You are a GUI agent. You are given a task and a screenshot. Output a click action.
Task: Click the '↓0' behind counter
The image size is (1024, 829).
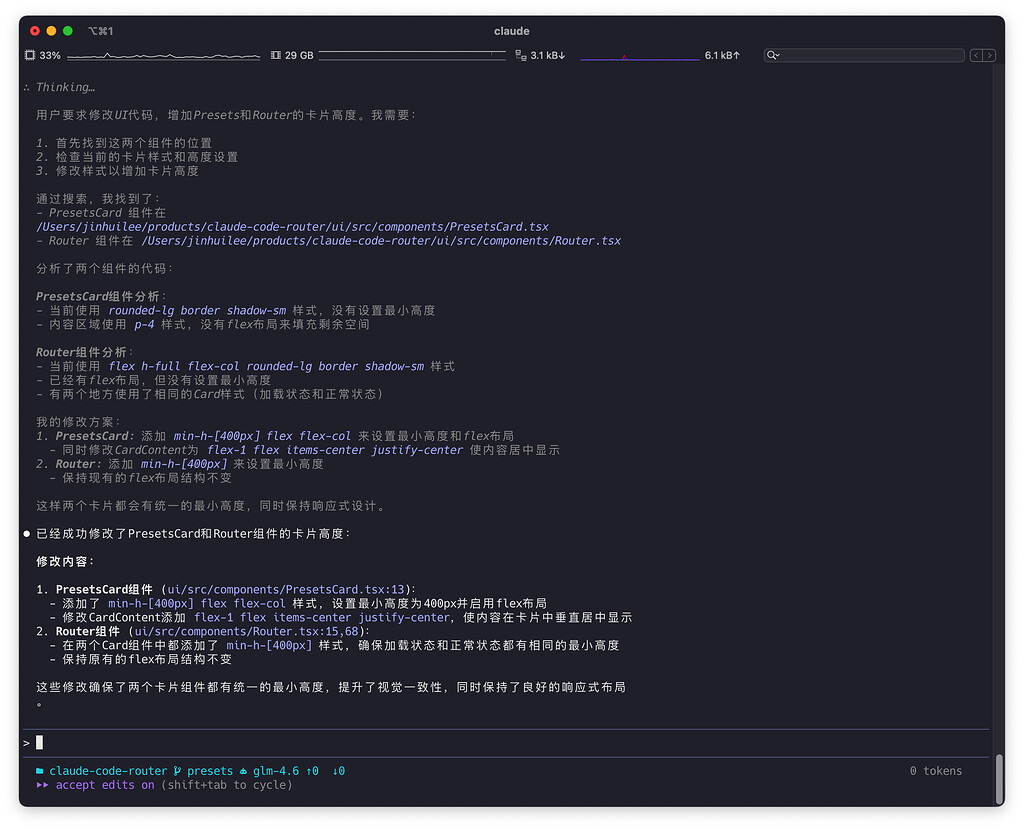[x=338, y=771]
